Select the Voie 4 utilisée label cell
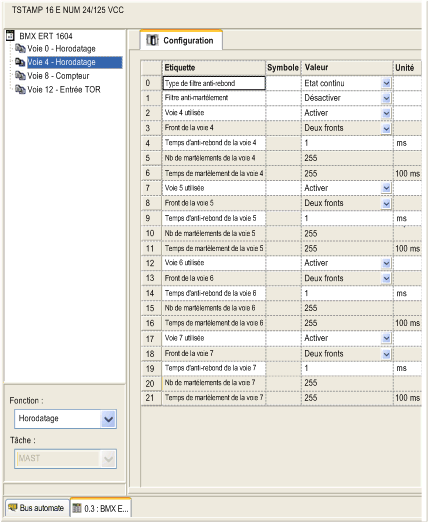Viewport: 428px width, 522px height. (214, 113)
